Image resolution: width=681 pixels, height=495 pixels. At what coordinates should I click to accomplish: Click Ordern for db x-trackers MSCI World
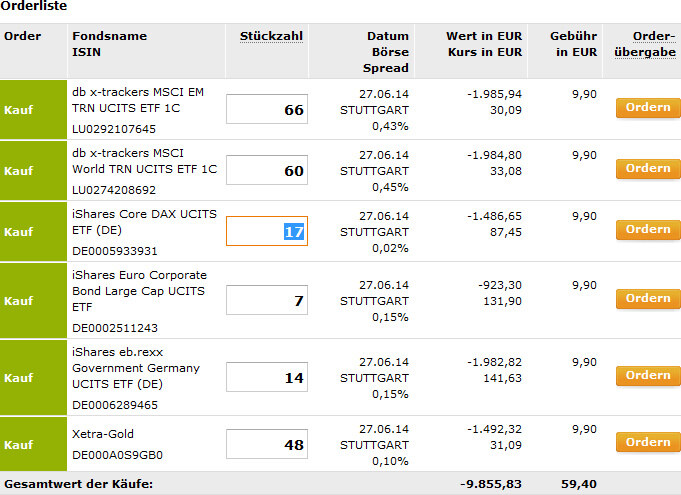coord(647,169)
